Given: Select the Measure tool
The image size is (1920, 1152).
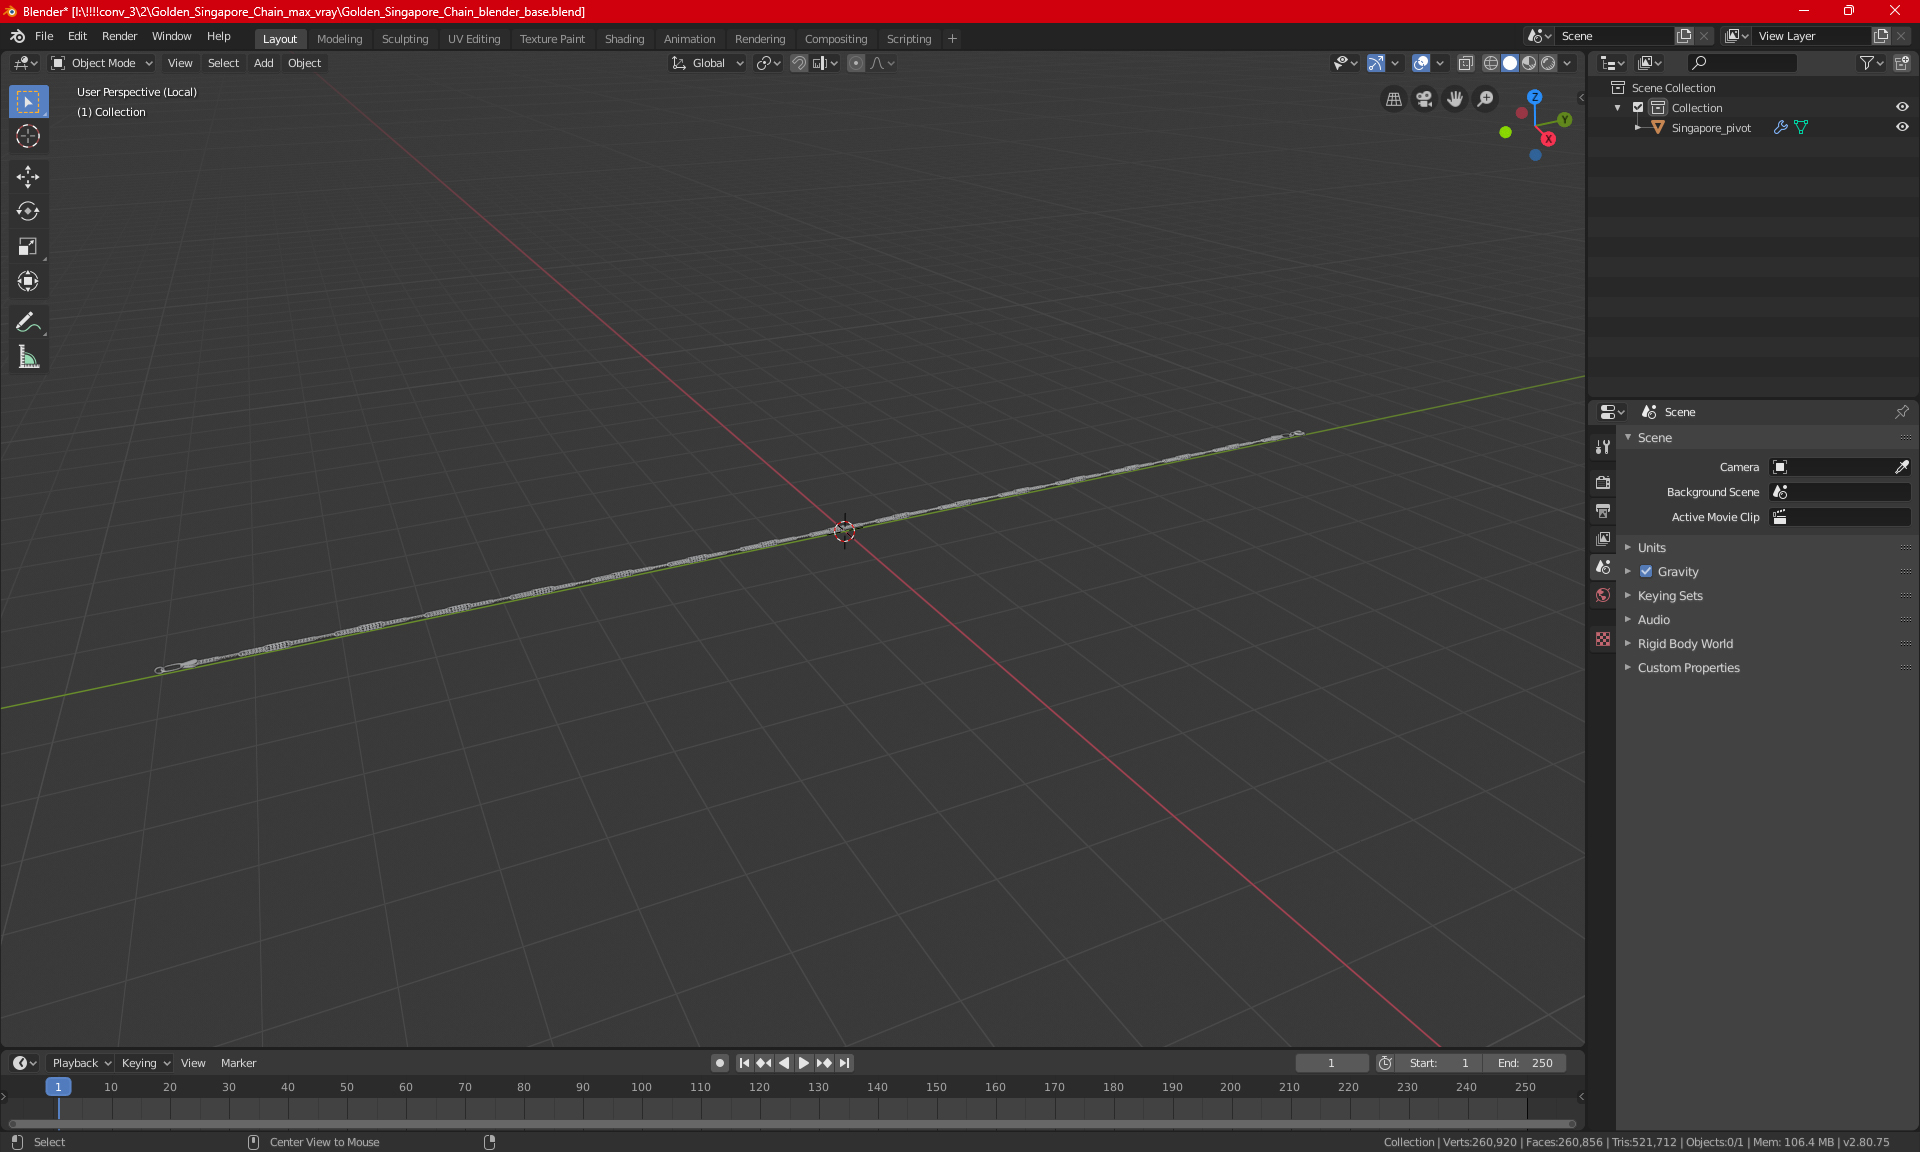Looking at the screenshot, I should (28, 357).
